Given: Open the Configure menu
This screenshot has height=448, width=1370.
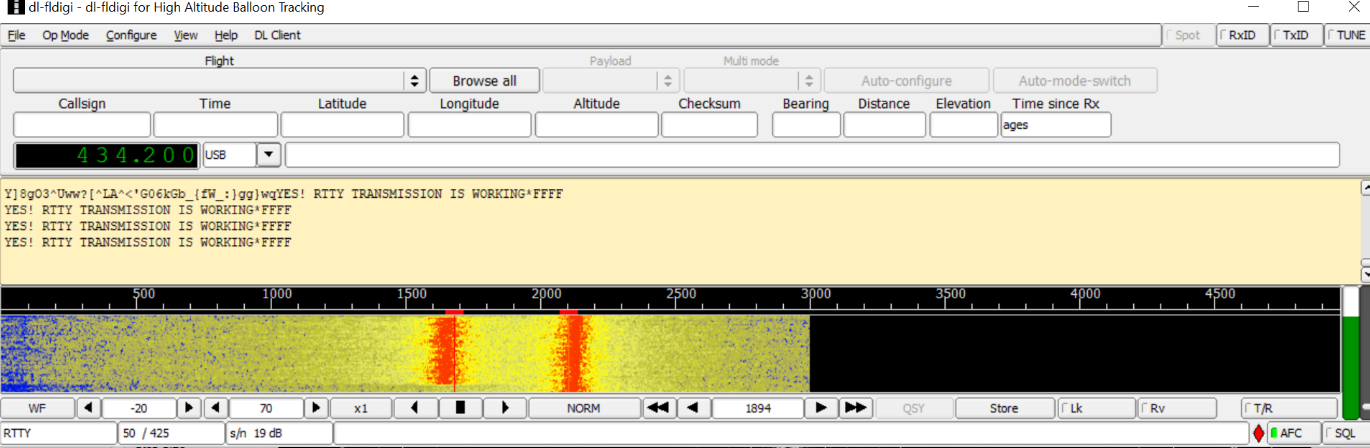Looking at the screenshot, I should (131, 35).
